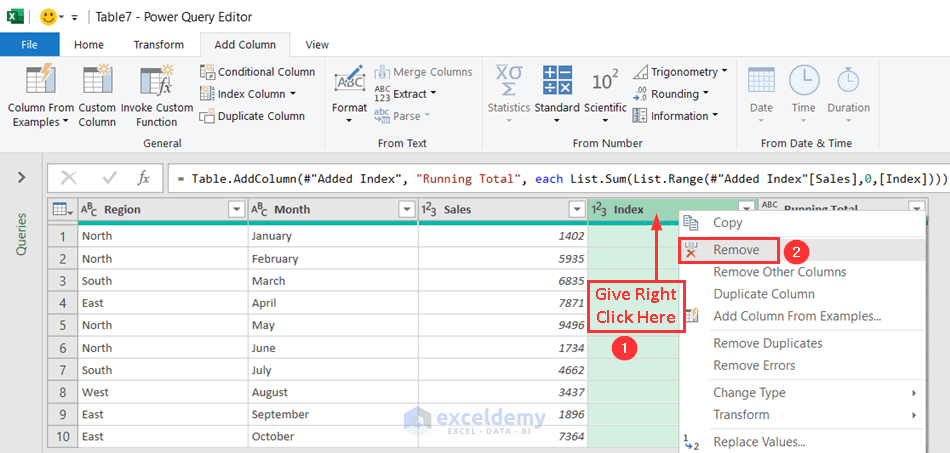This screenshot has height=453, width=950.
Task: Open the Region column filter dropdown
Action: click(236, 210)
